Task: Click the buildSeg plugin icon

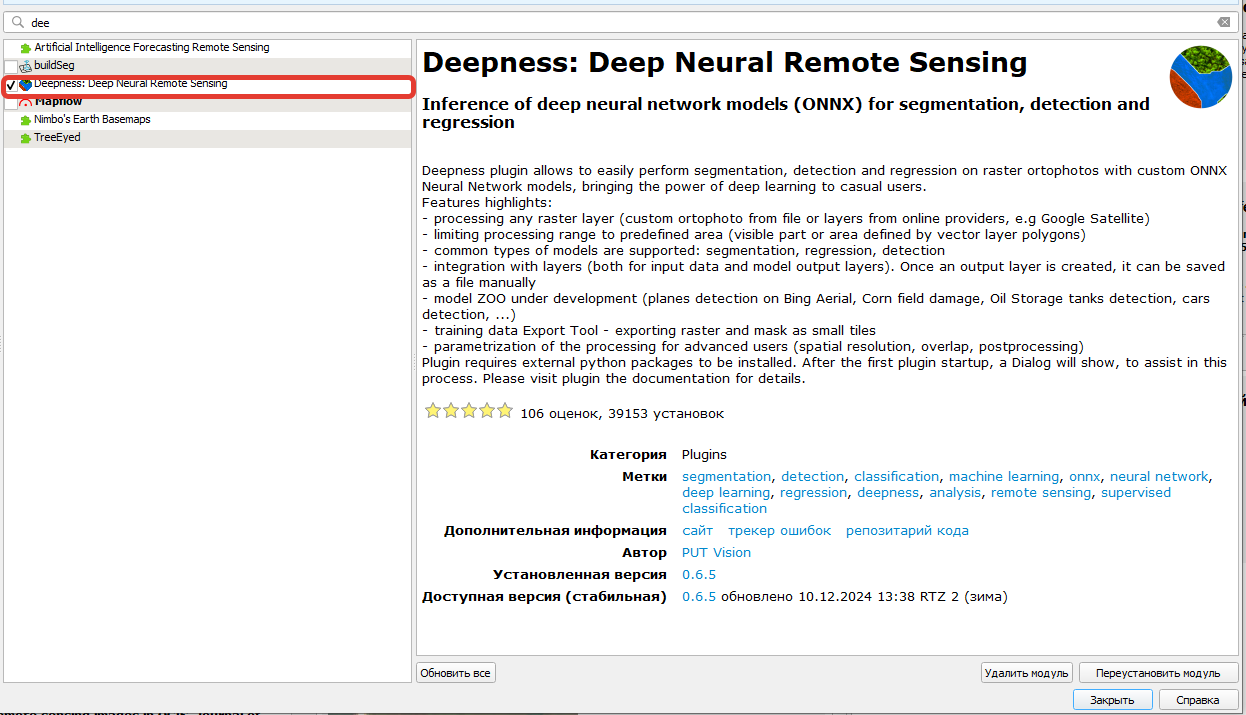Action: tap(26, 66)
